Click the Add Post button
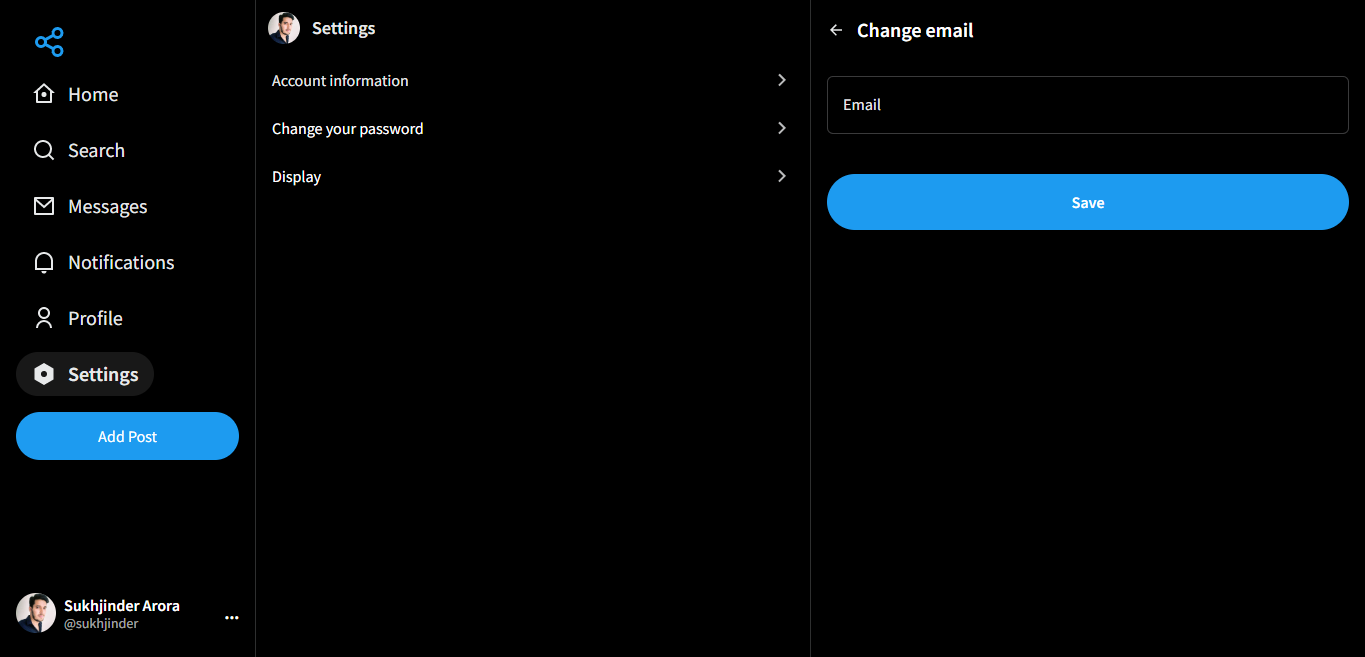Image resolution: width=1365 pixels, height=657 pixels. pos(127,436)
